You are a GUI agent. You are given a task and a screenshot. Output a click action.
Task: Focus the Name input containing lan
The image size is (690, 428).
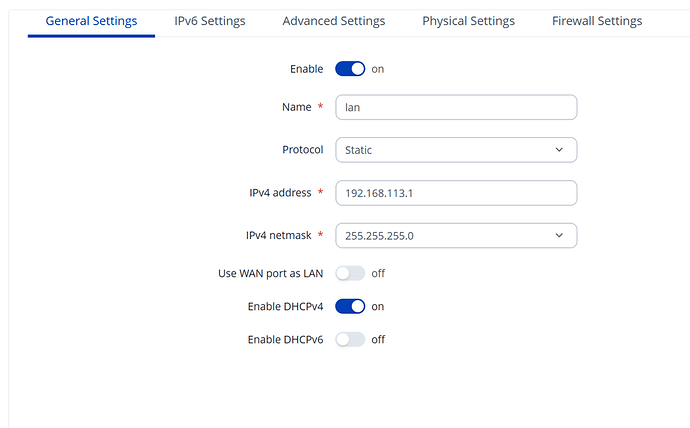coord(455,107)
